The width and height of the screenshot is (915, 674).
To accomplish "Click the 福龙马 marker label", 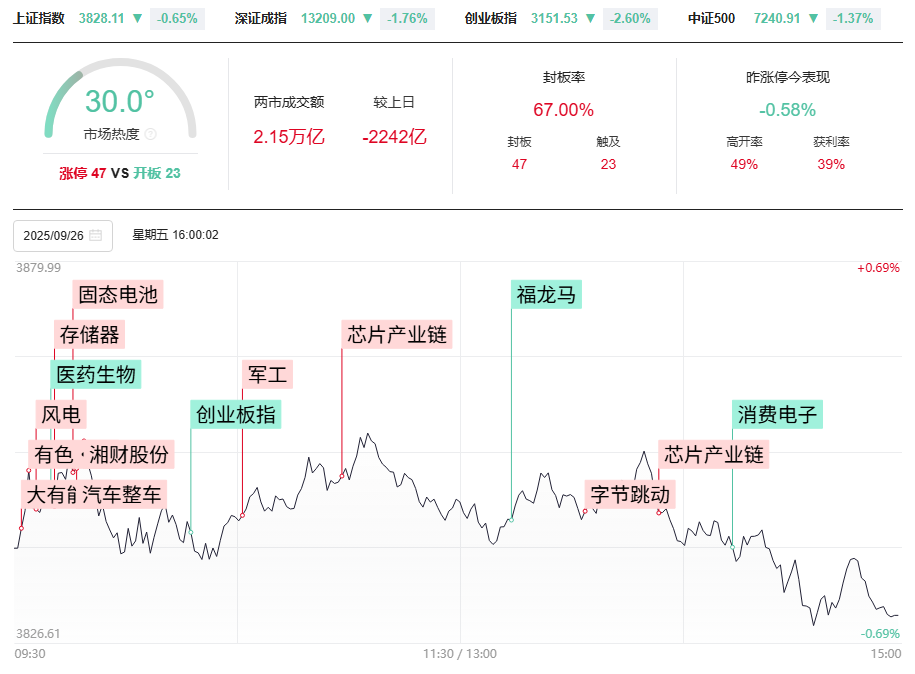I will click(546, 295).
